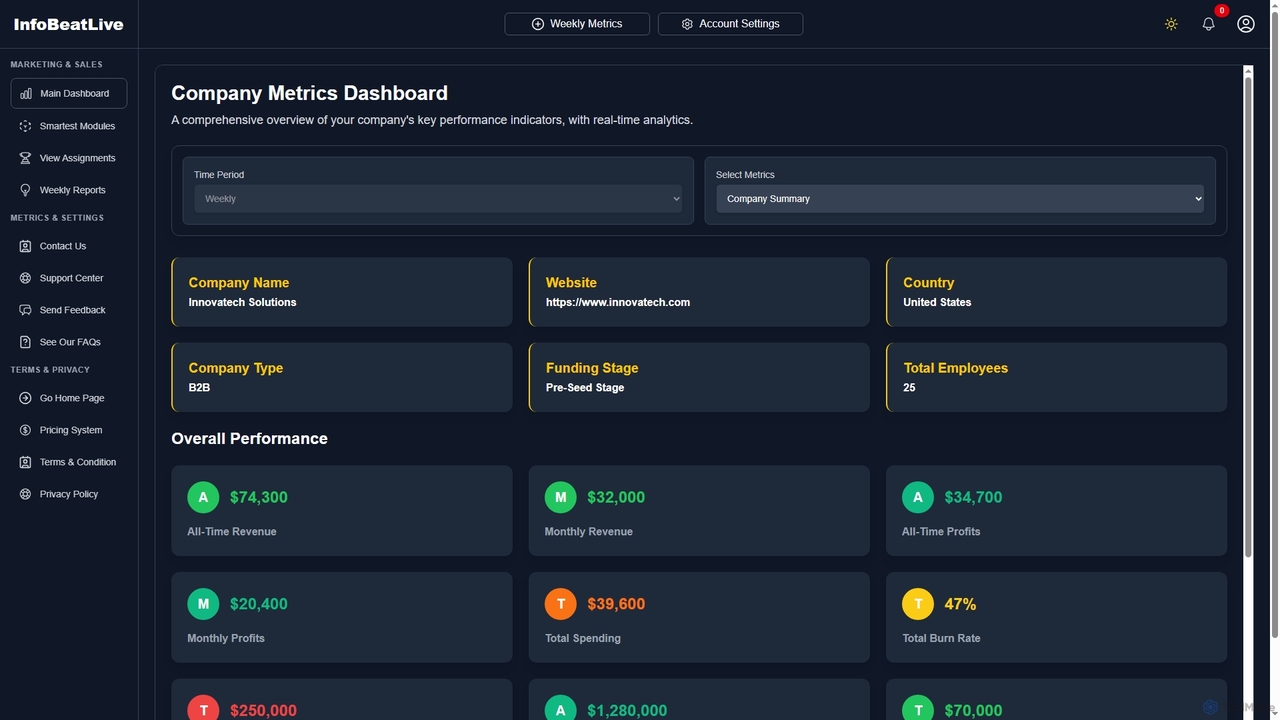Click the $74,300 All-Time Revenue value
The image size is (1280, 720).
click(259, 497)
